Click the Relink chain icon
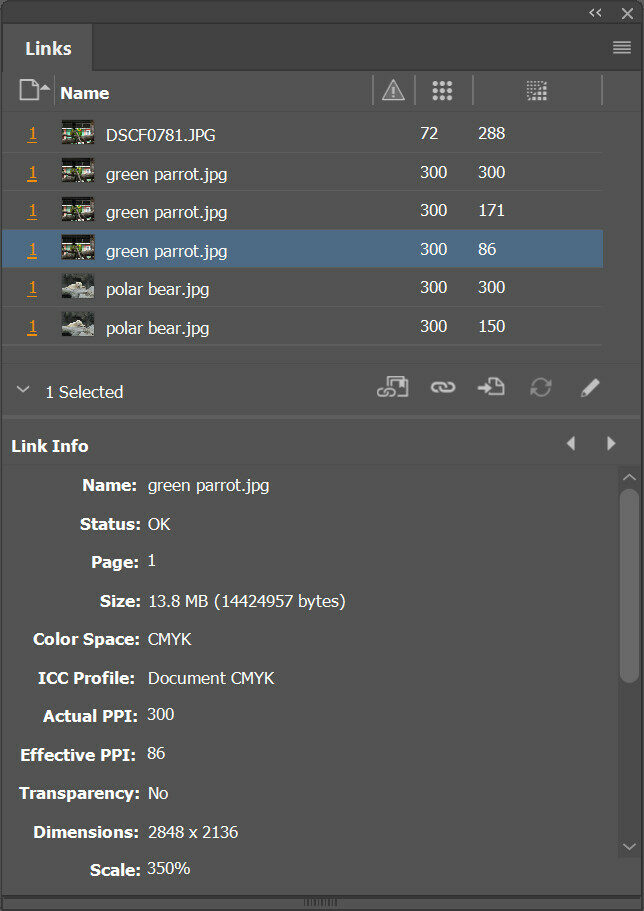The width and height of the screenshot is (644, 911). click(x=442, y=388)
